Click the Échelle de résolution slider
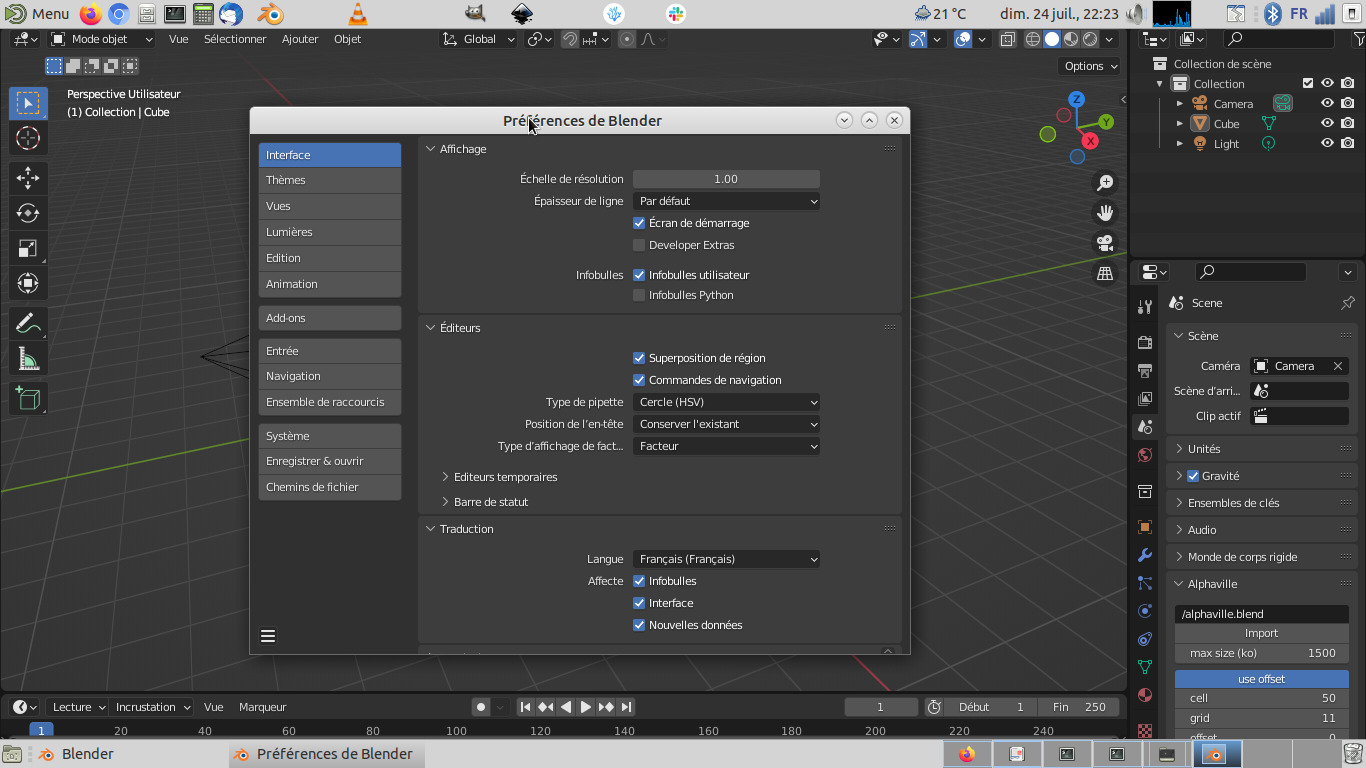 click(726, 179)
